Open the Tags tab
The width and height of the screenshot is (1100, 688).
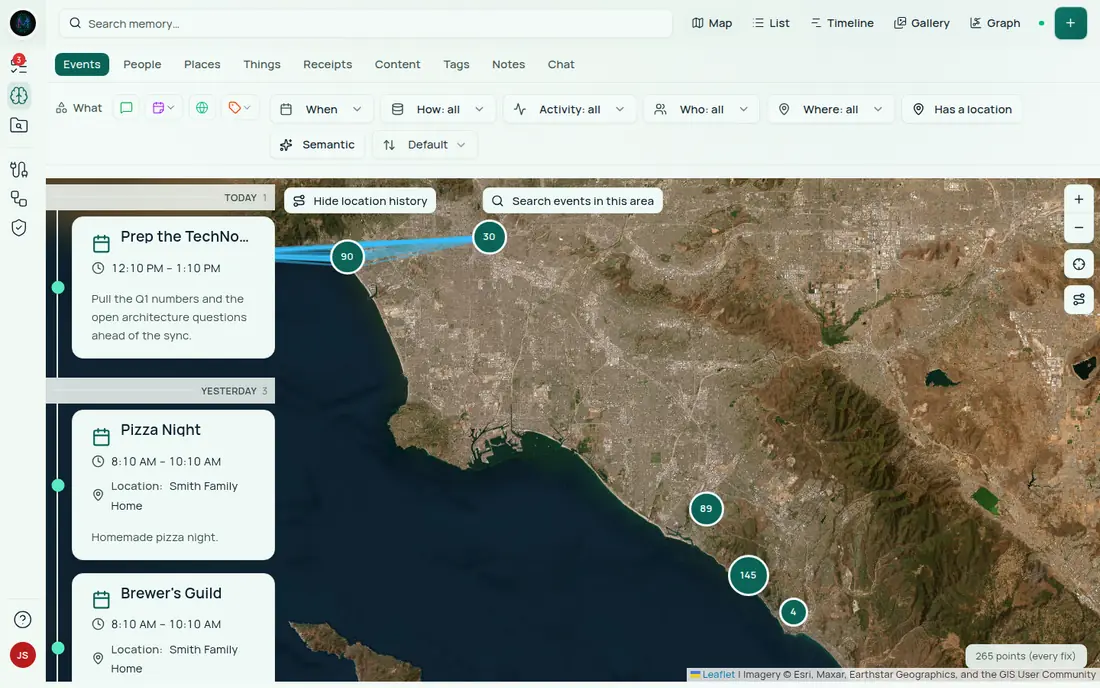pos(456,64)
